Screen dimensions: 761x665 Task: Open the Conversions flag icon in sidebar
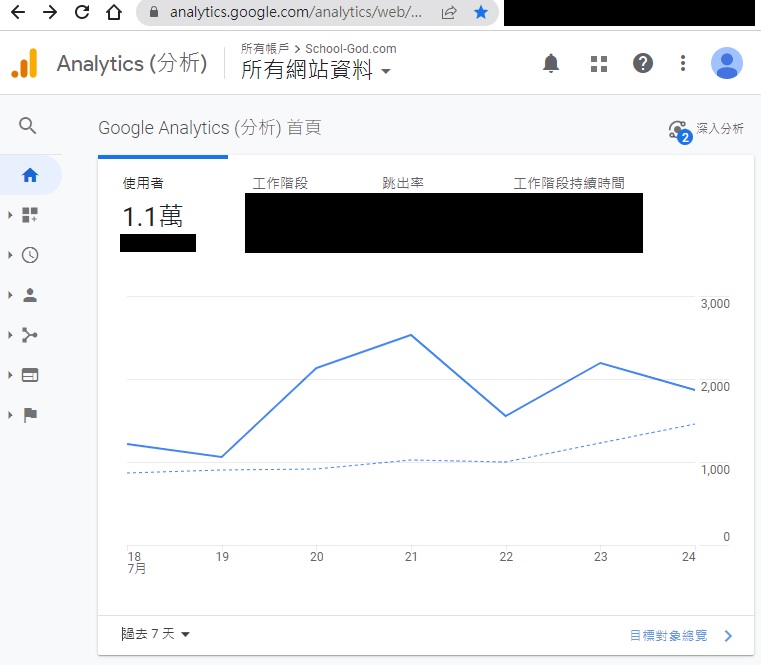(x=30, y=415)
